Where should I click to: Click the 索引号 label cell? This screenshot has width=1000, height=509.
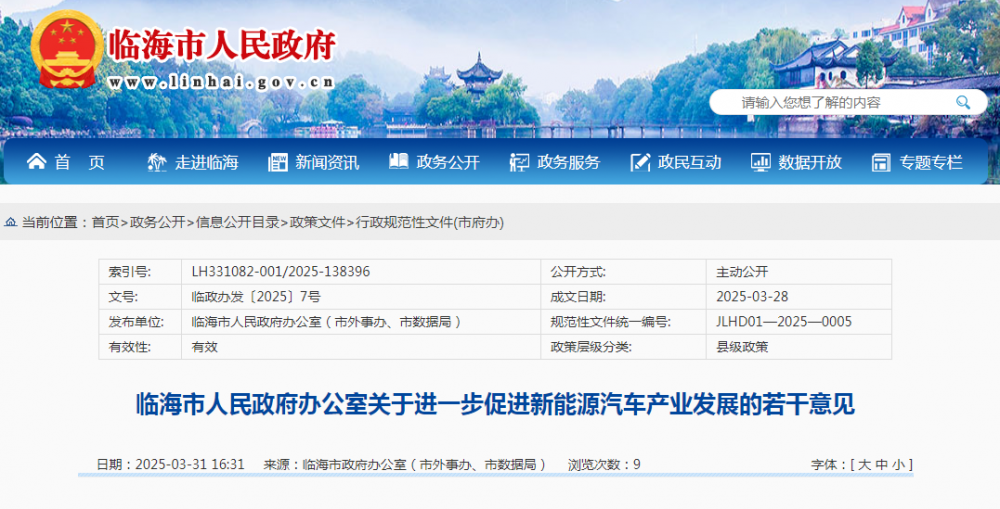[140, 272]
